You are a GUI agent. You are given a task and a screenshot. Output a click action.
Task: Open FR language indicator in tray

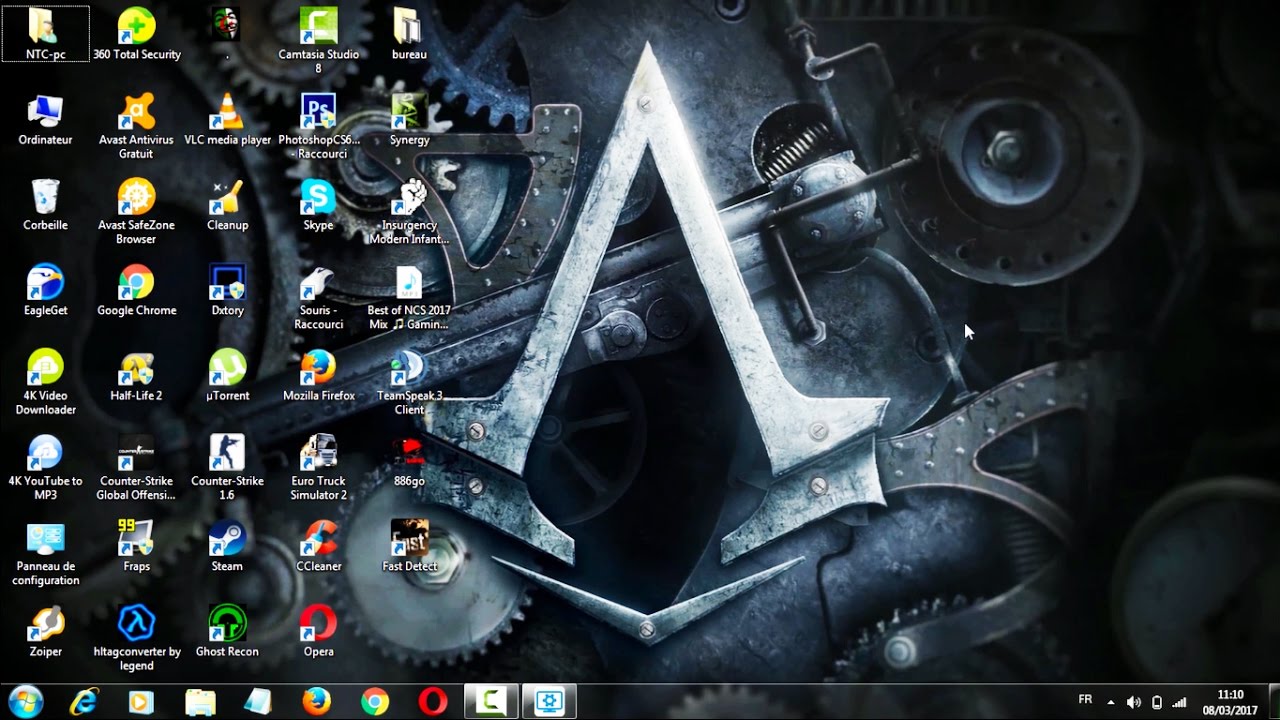(1085, 700)
